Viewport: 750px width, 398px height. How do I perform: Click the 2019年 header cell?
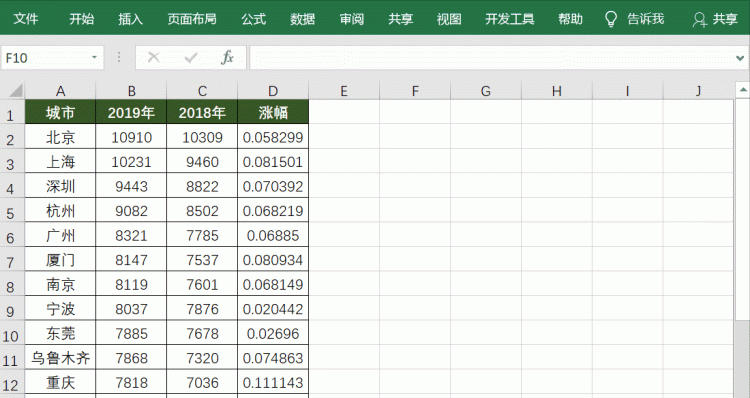click(x=131, y=112)
